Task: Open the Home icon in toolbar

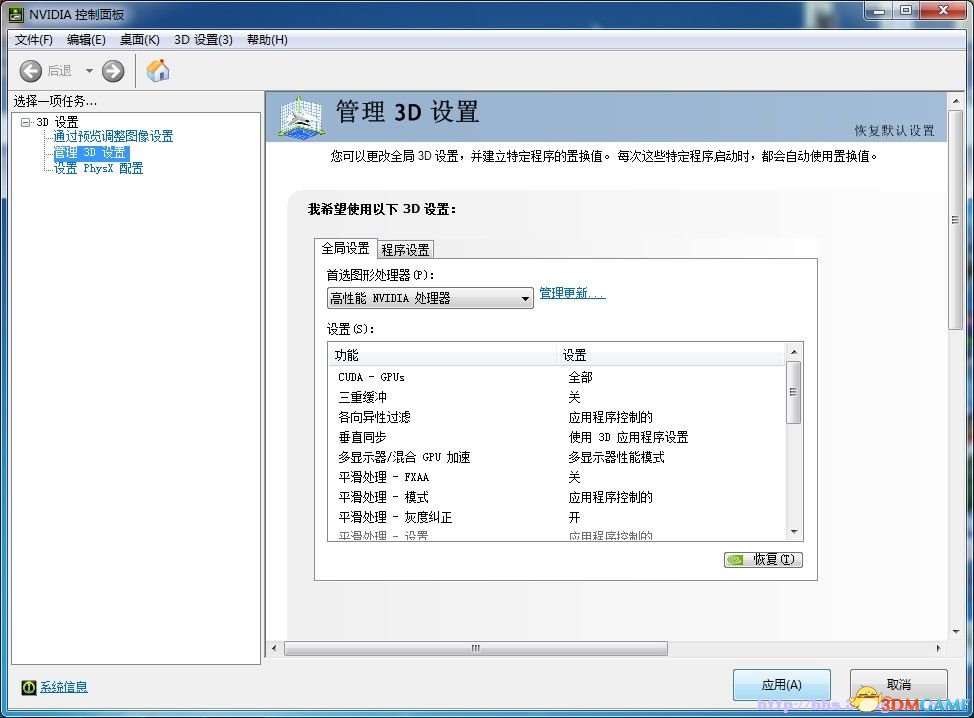Action: (158, 70)
